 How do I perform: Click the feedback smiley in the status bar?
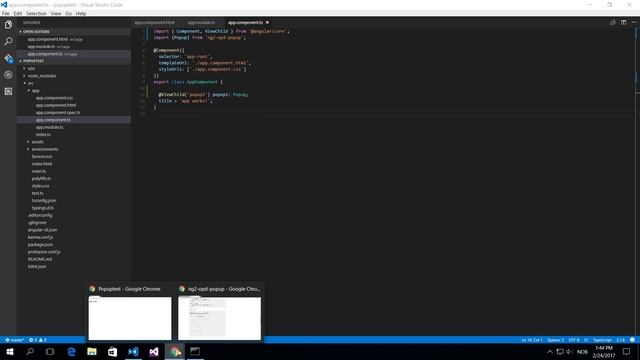[632, 340]
